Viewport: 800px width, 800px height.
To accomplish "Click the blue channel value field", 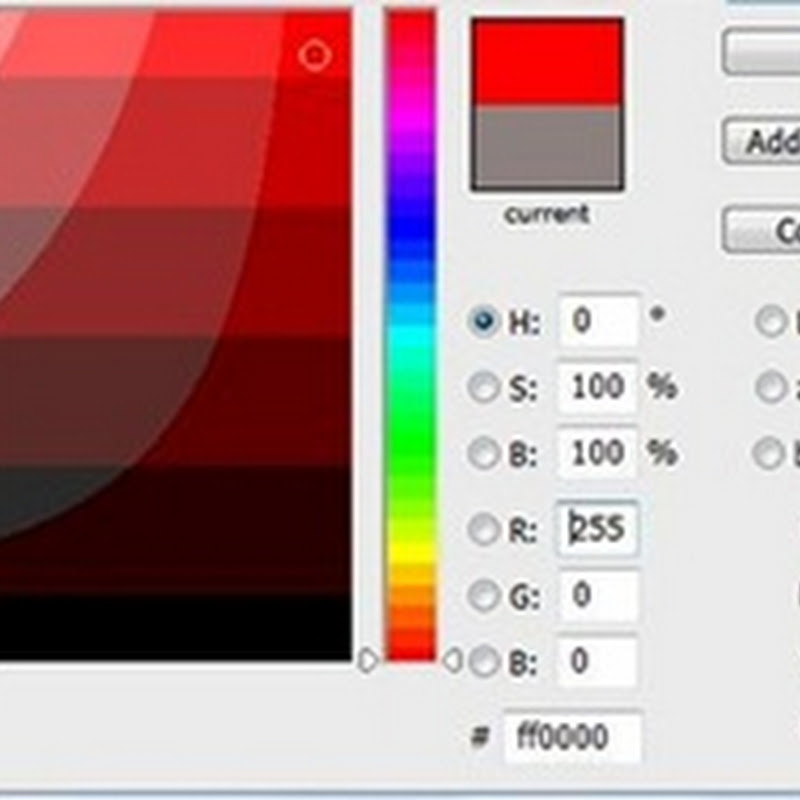I will click(x=598, y=661).
